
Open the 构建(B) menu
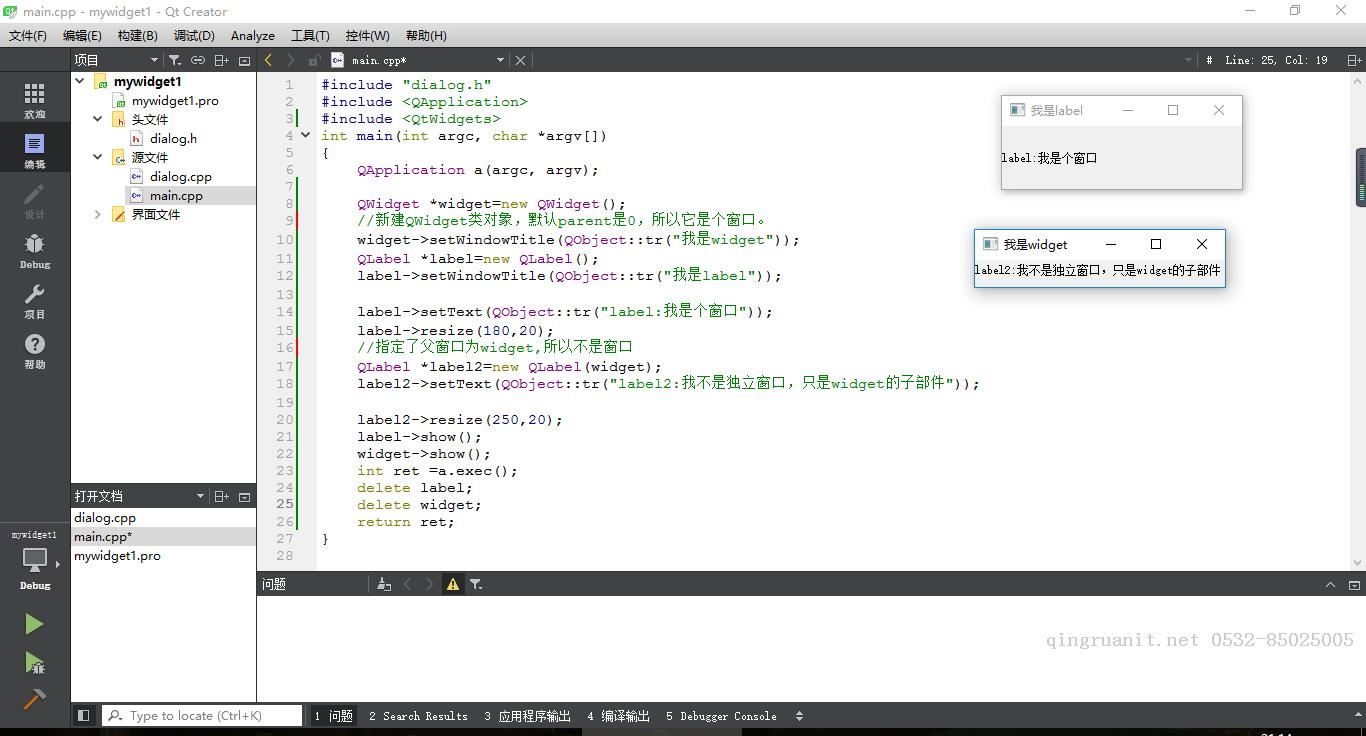[137, 35]
